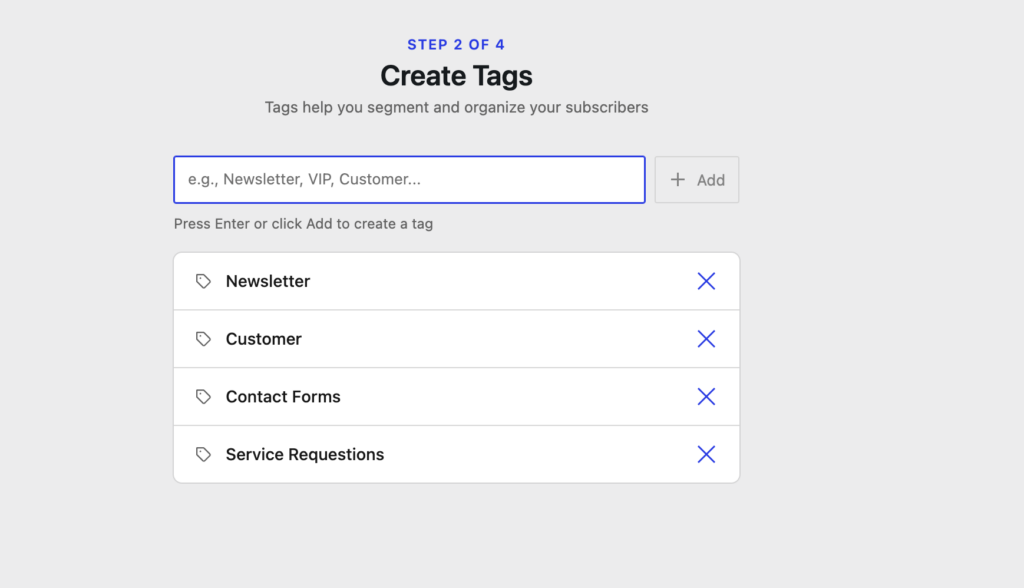This screenshot has height=588, width=1024.
Task: Delete the Customer tag using the X
Action: click(706, 338)
